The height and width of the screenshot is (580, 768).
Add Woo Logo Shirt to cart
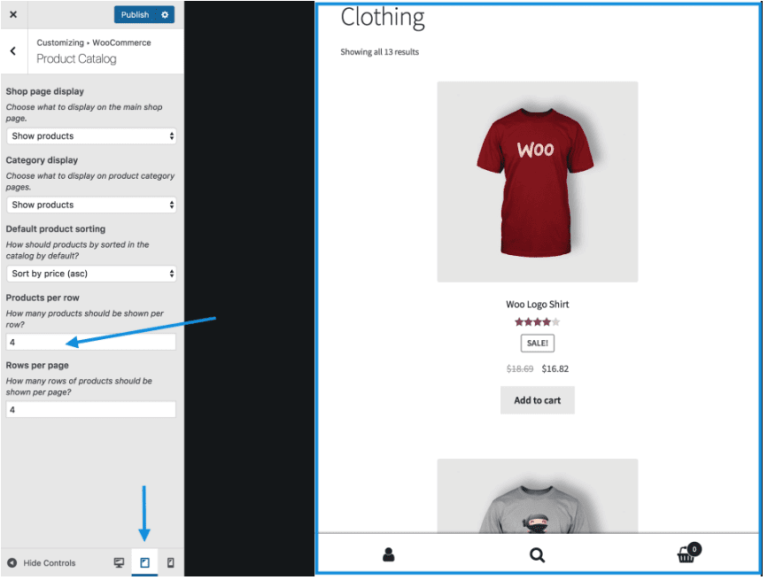tap(538, 401)
